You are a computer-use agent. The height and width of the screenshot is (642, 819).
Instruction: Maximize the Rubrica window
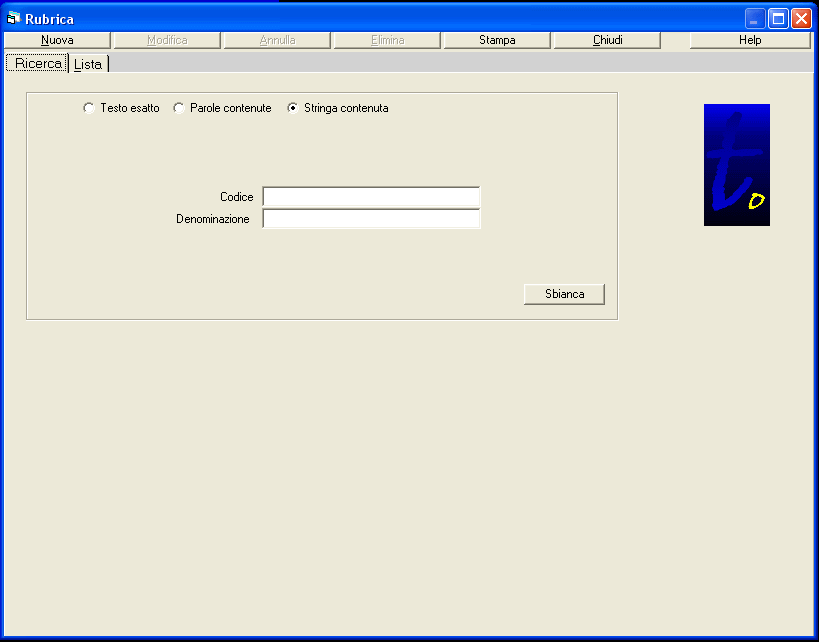coord(778,19)
